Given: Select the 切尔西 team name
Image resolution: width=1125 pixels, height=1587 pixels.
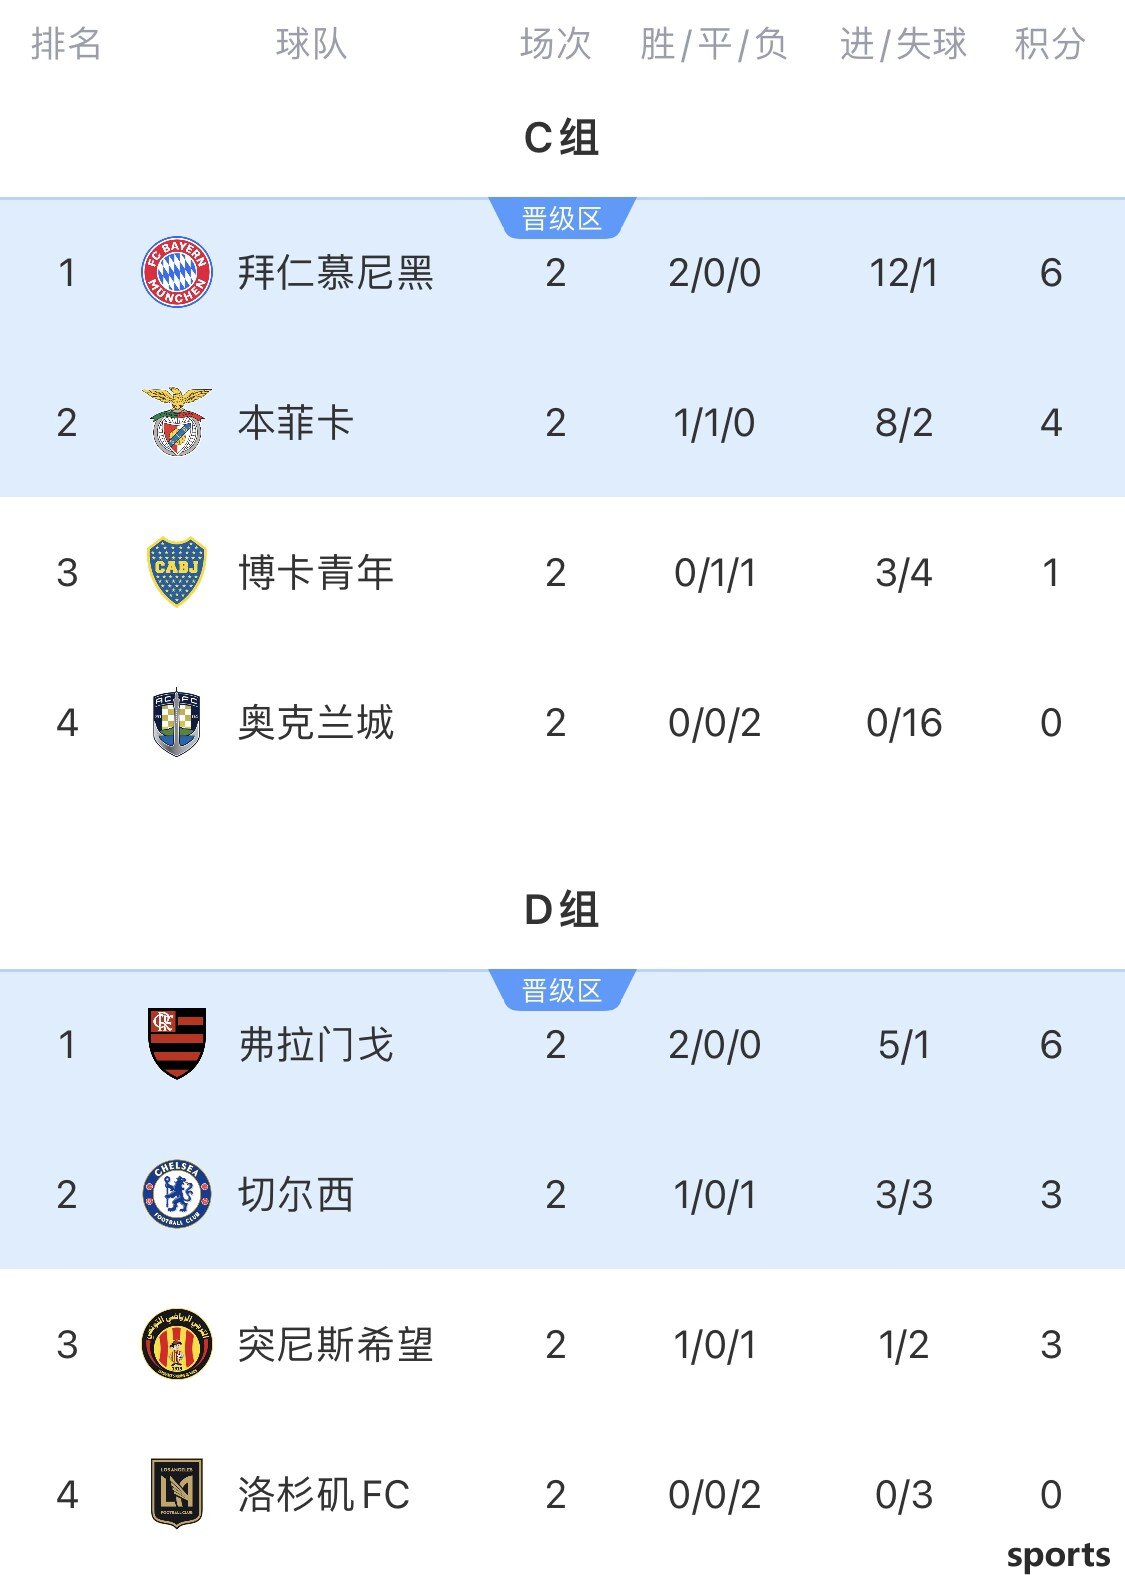Looking at the screenshot, I should click(296, 1195).
